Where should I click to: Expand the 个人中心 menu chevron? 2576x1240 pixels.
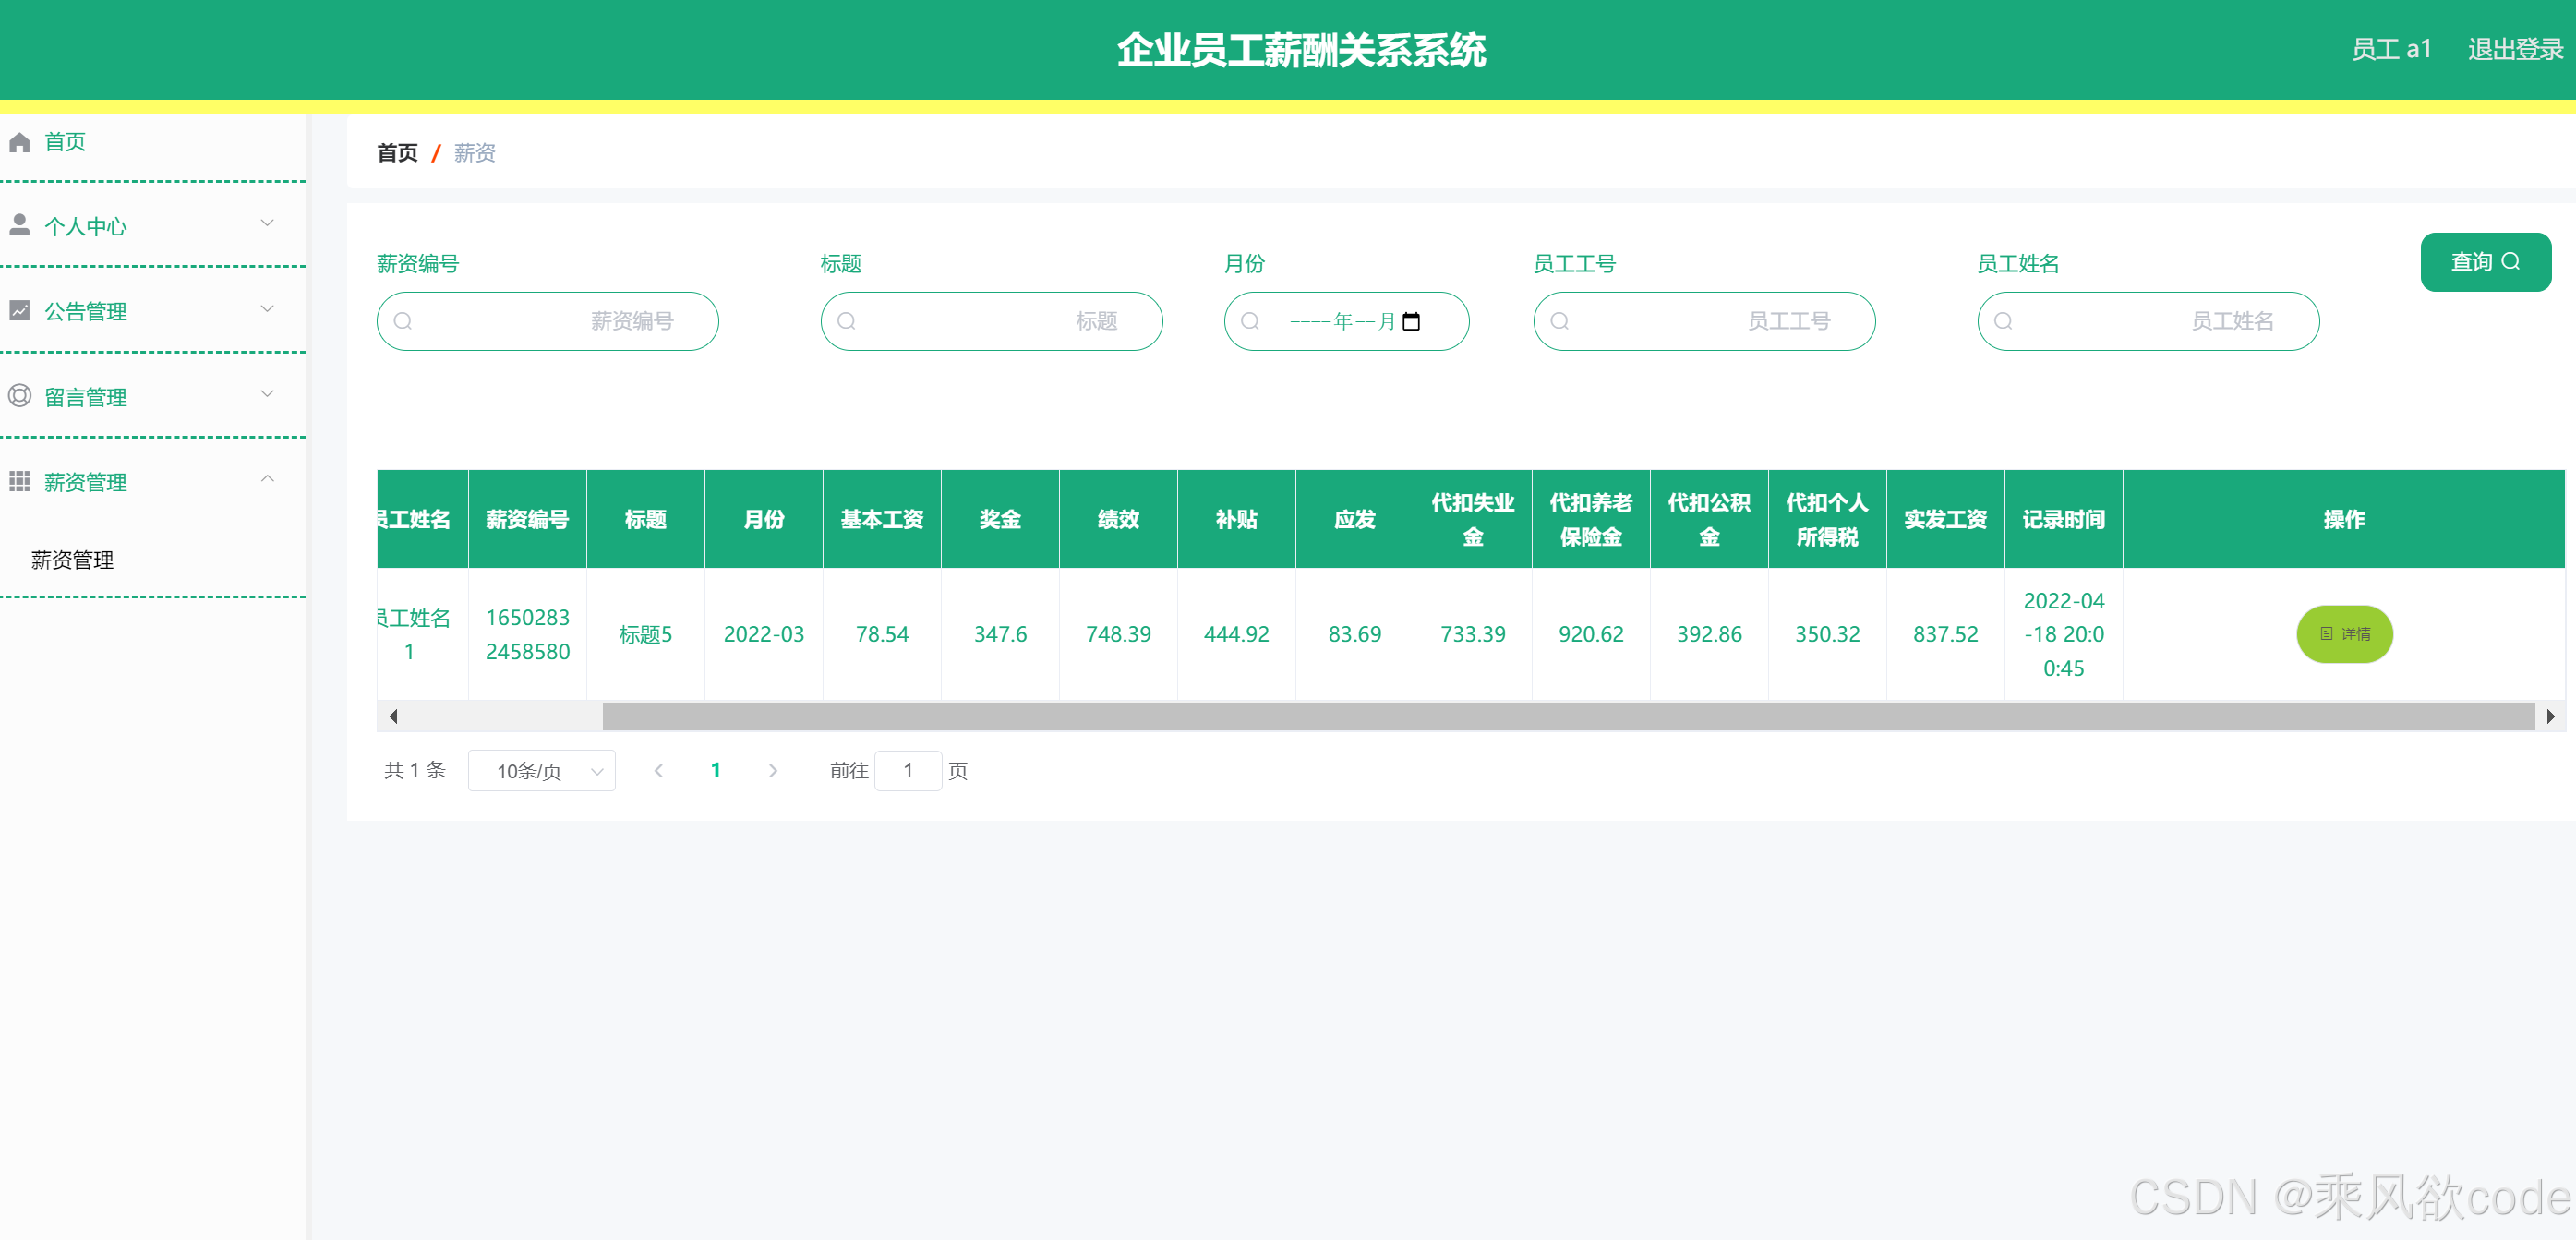point(267,223)
